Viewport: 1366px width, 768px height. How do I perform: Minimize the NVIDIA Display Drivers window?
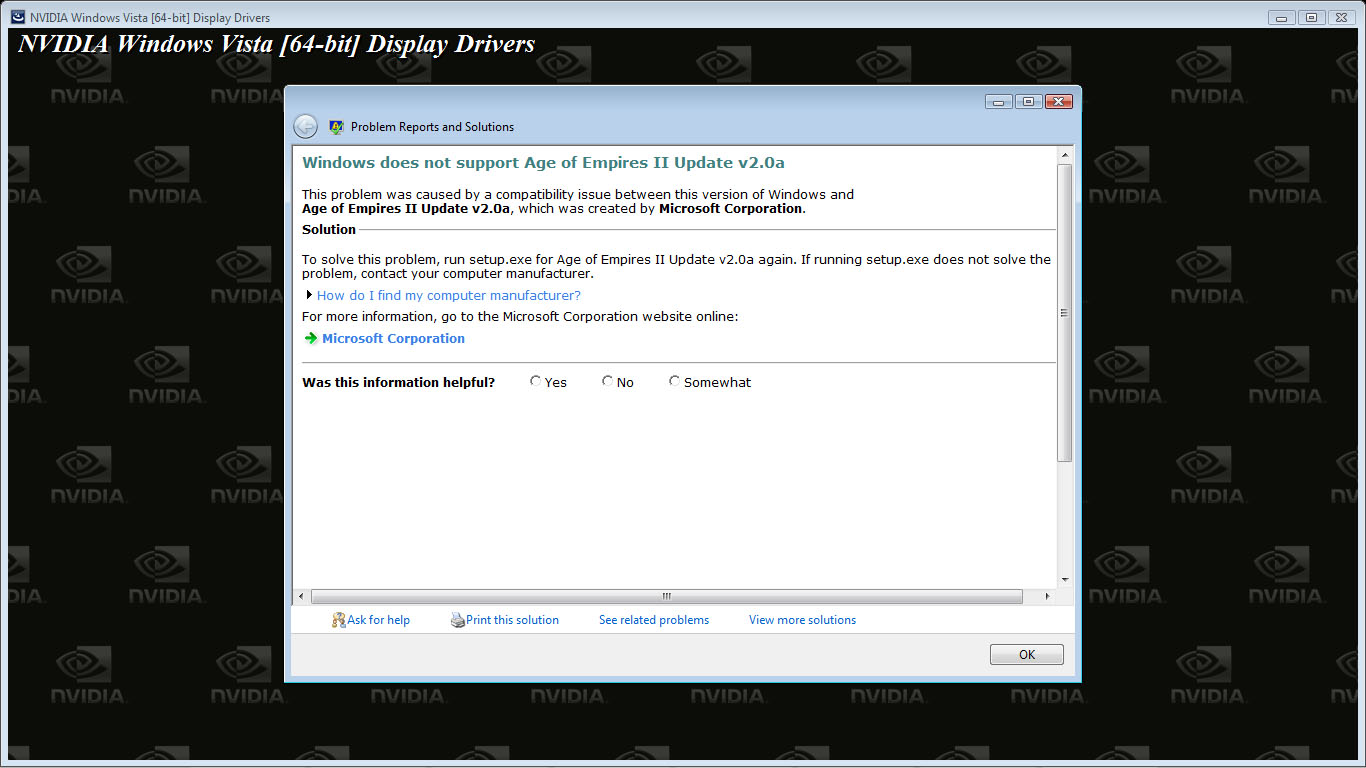pos(1282,17)
